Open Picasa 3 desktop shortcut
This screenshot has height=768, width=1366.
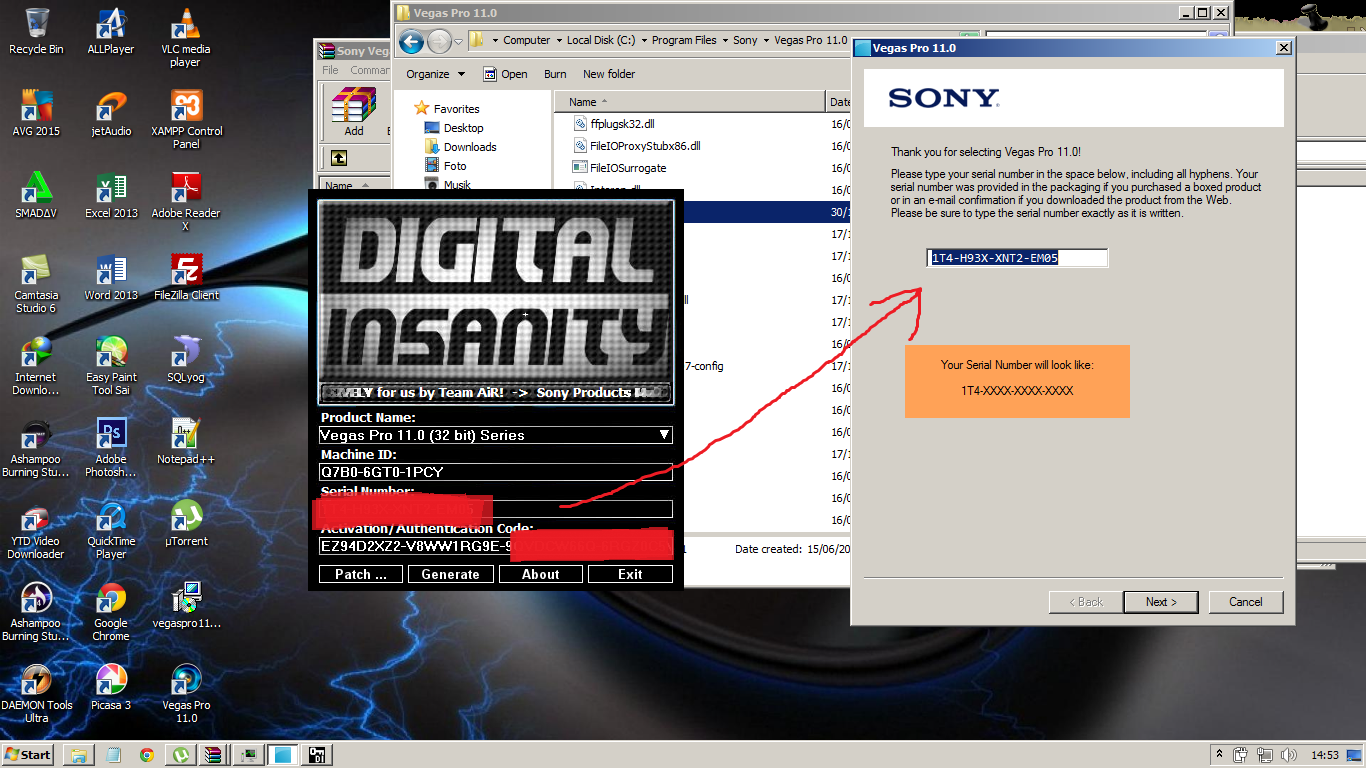[x=111, y=687]
